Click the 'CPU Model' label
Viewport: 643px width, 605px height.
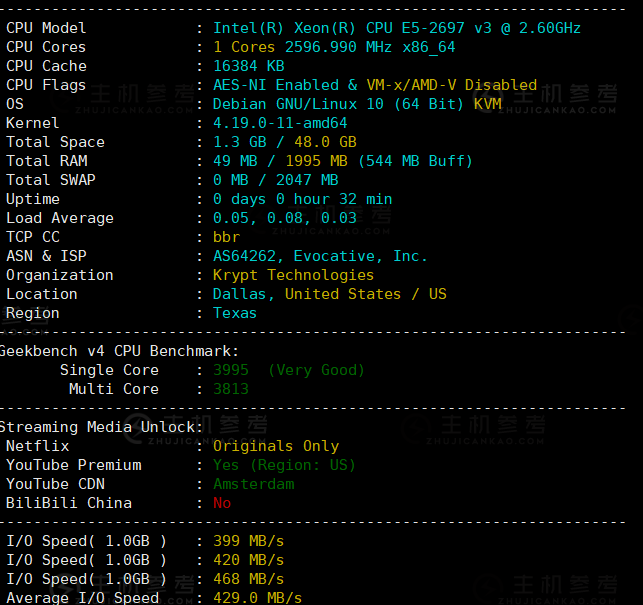pos(46,28)
